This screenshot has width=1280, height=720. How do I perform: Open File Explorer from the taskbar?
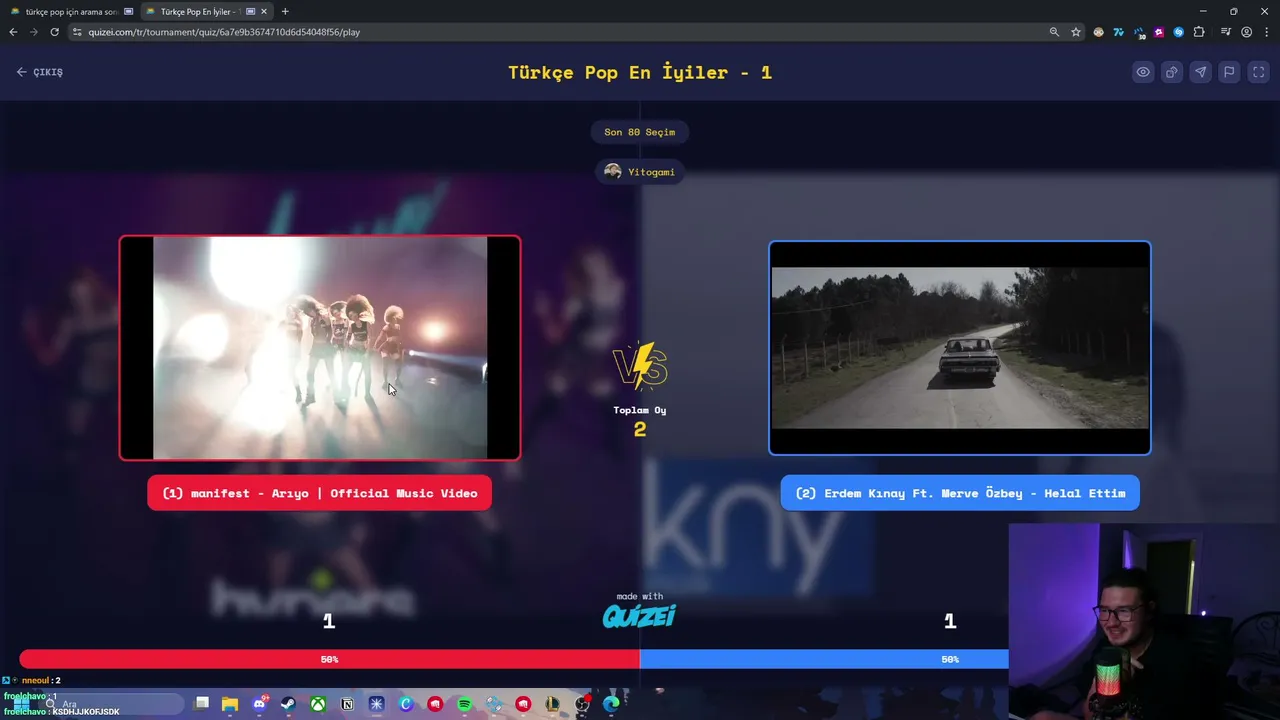[x=230, y=704]
